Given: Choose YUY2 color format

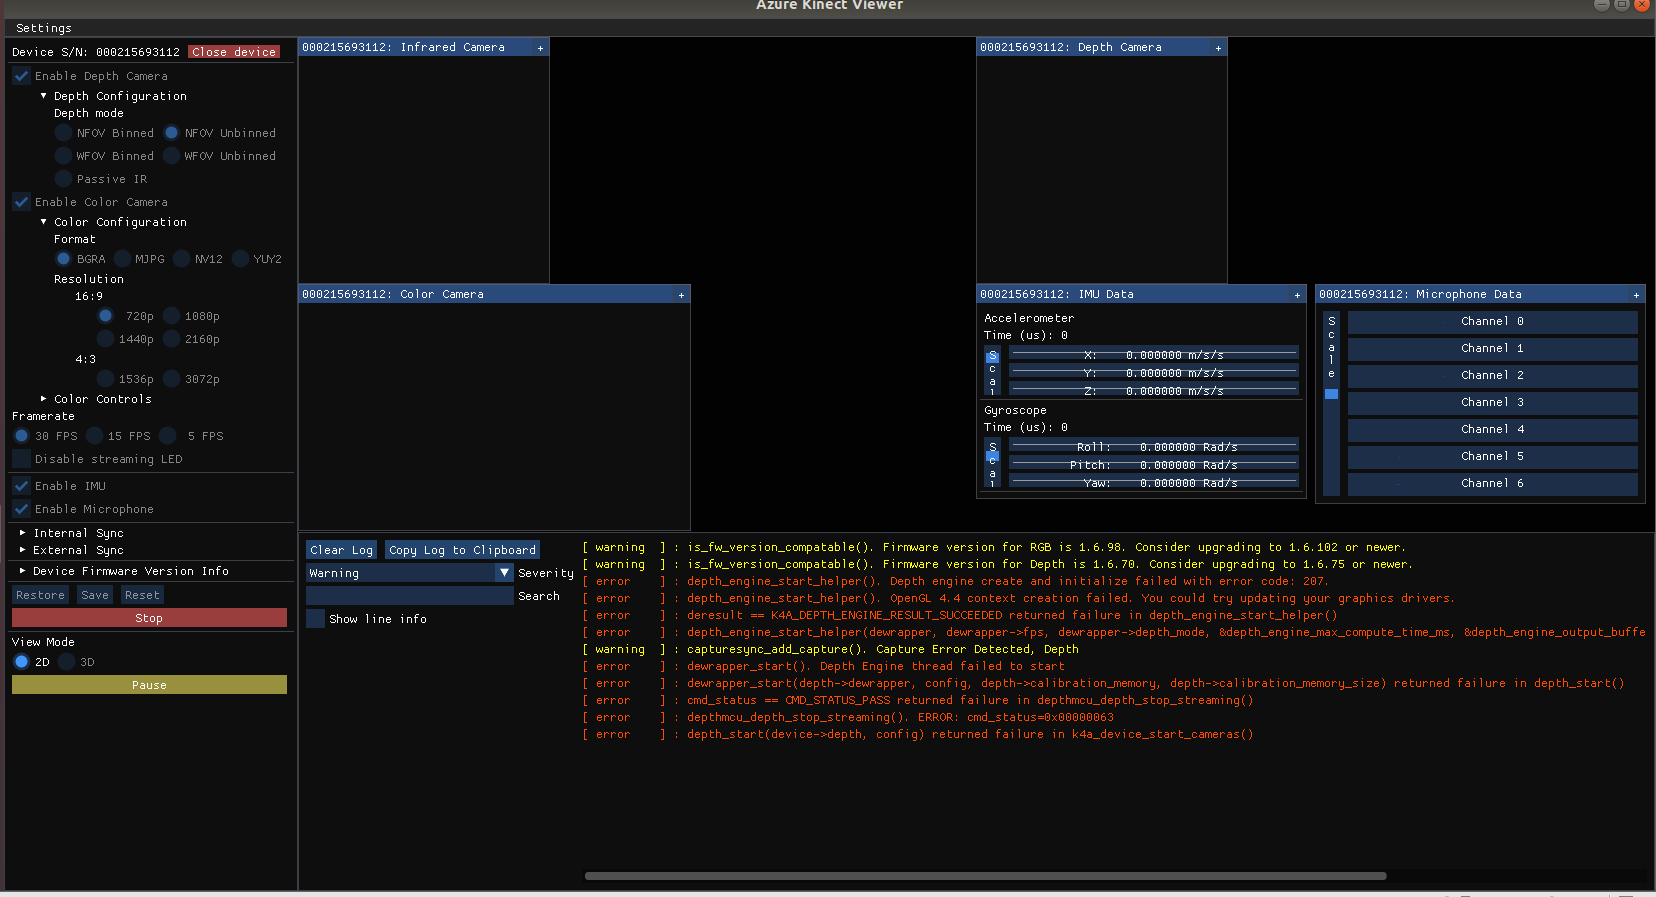Looking at the screenshot, I should pos(240,259).
